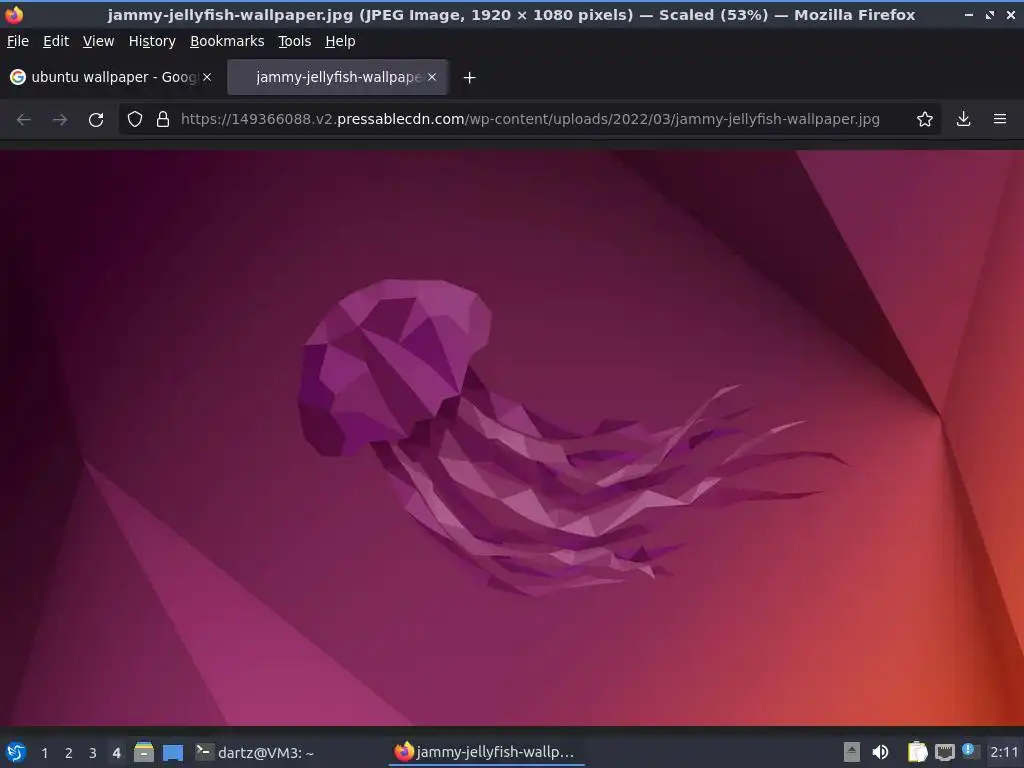The image size is (1024, 768).
Task: Minimize the Firefox window
Action: pos(969,14)
